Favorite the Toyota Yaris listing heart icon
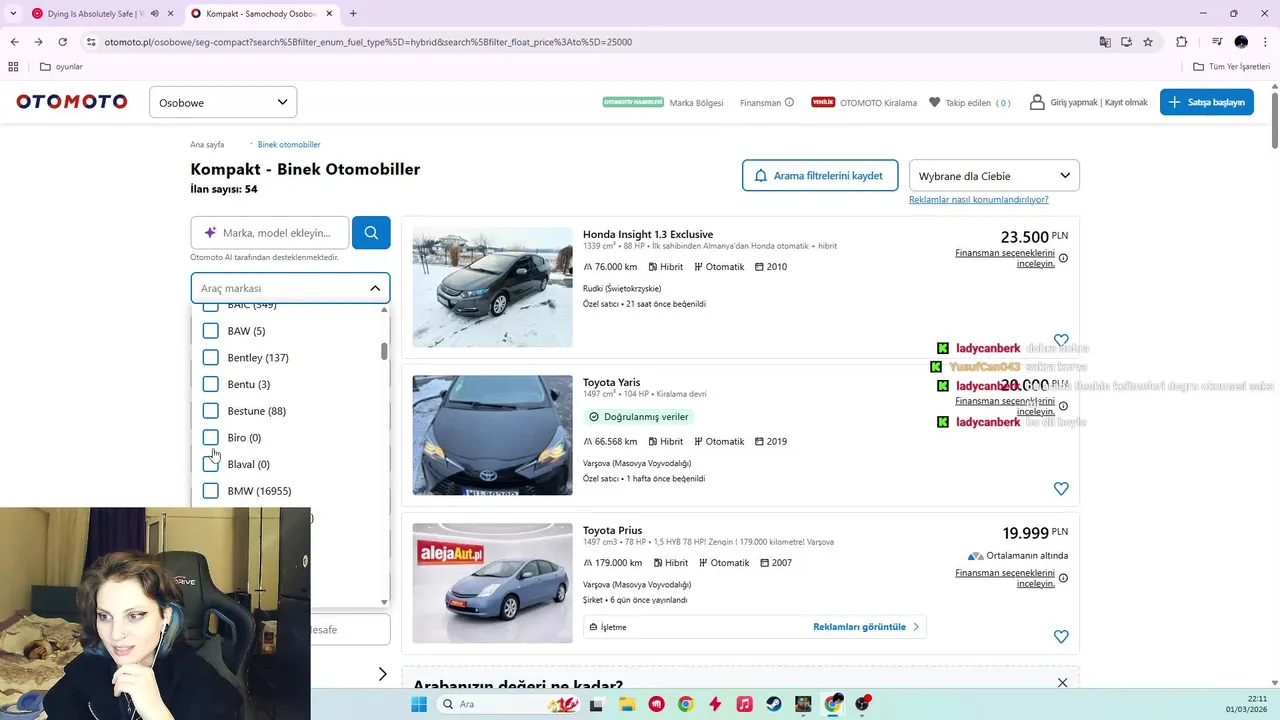 point(1061,488)
